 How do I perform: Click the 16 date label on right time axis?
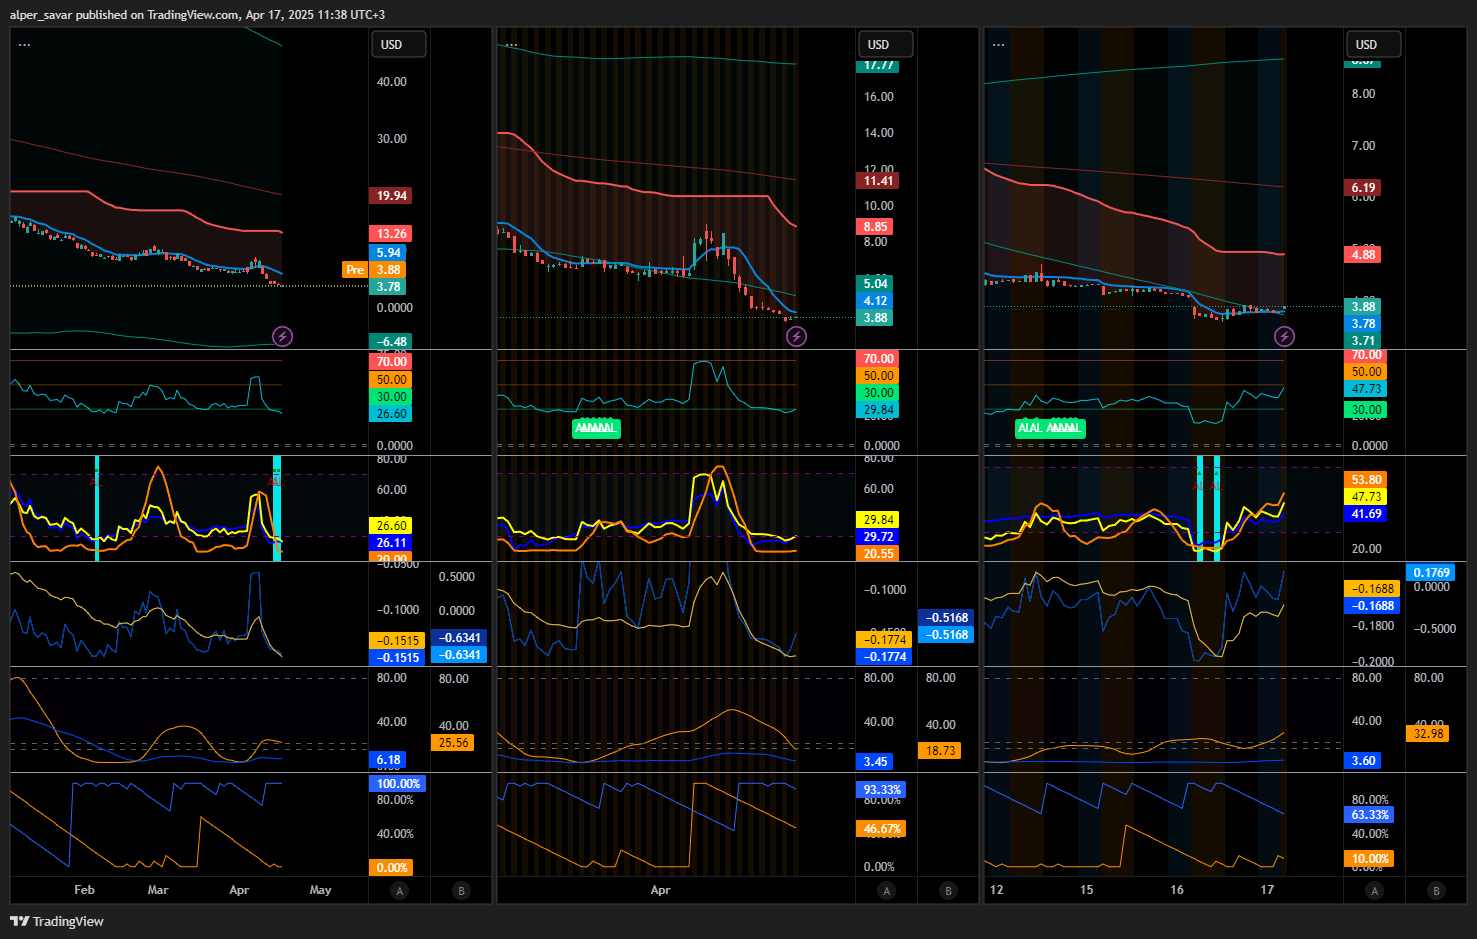click(x=1177, y=890)
